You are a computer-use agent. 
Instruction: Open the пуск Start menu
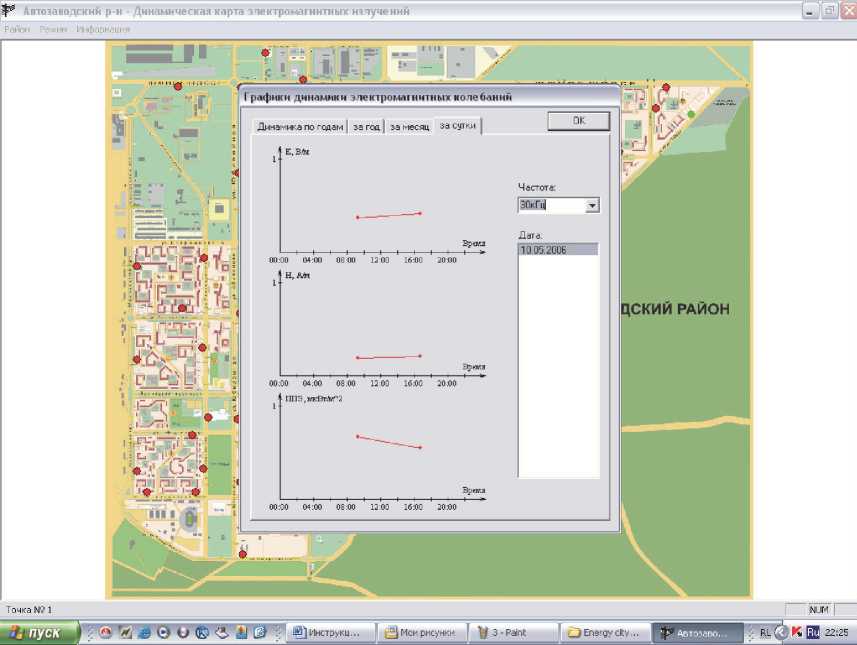coord(39,633)
